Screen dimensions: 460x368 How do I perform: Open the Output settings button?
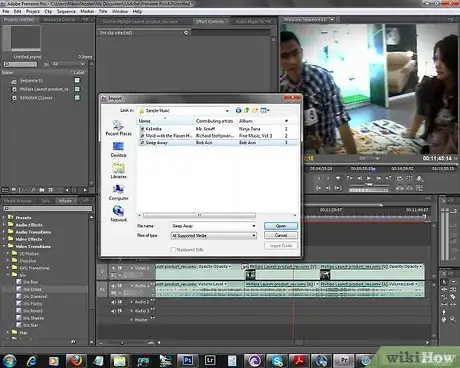pos(419,178)
